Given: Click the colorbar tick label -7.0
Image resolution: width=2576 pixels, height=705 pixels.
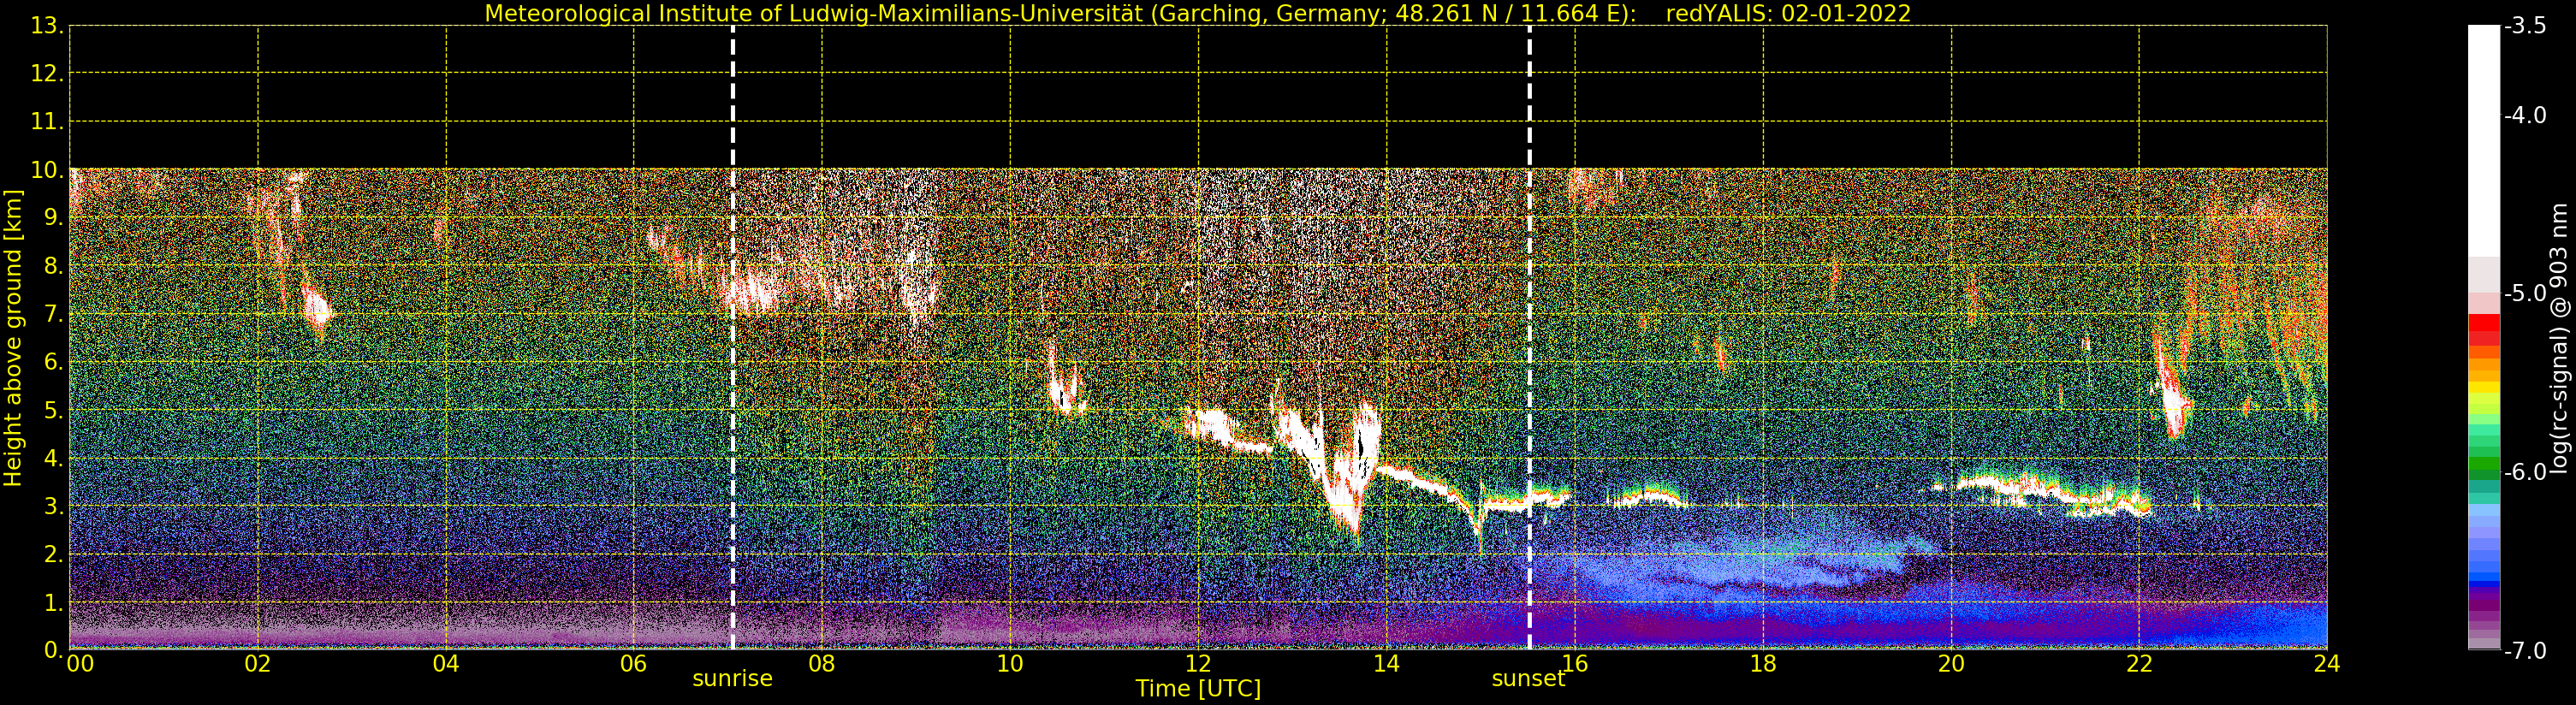Looking at the screenshot, I should [x=2525, y=651].
